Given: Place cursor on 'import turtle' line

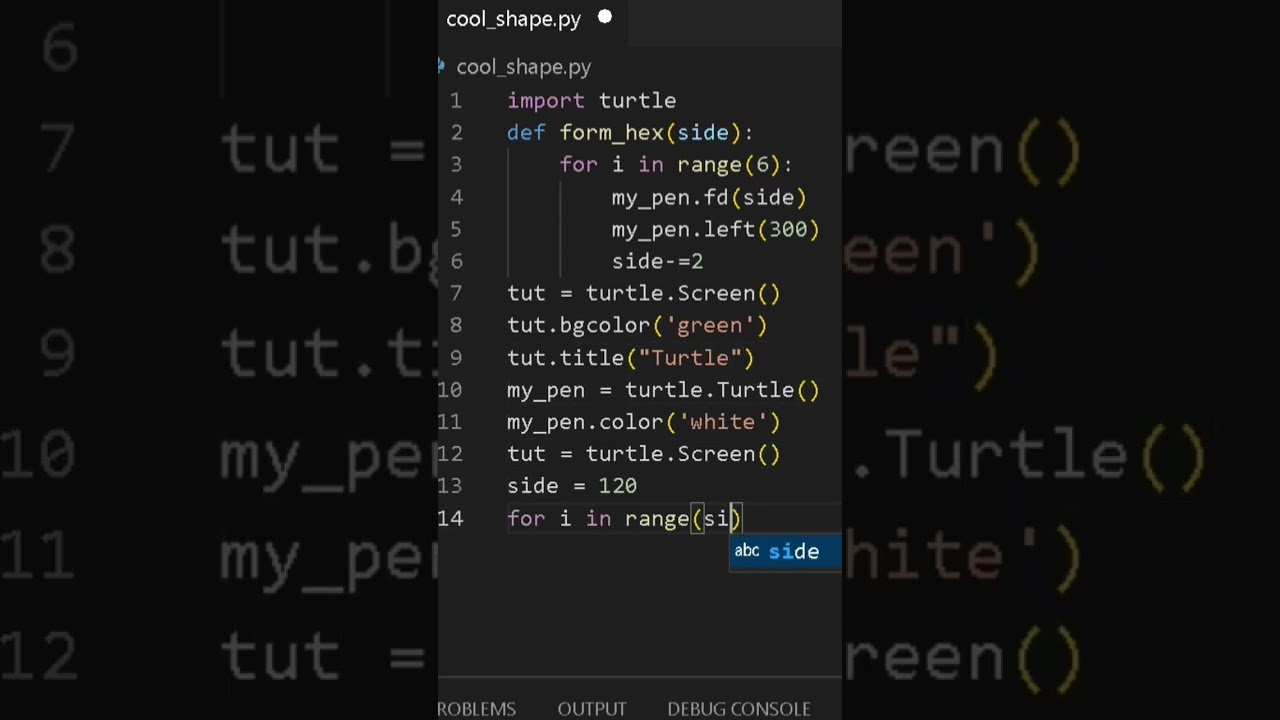Looking at the screenshot, I should (591, 101).
